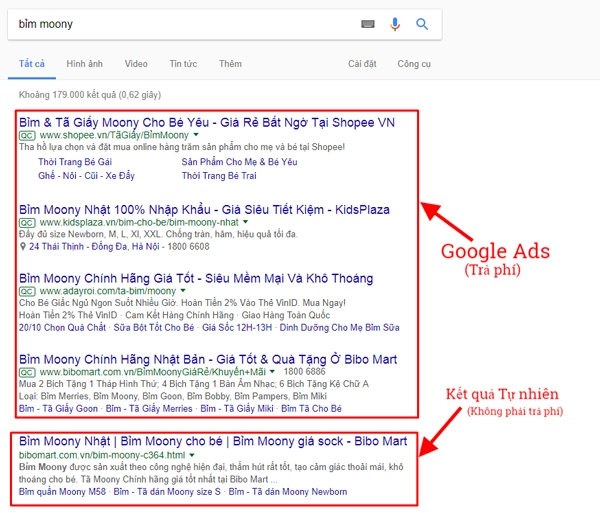600x513 pixels.
Task: Click the 'Khoảng 179.000 kết quả' result count
Action: [90, 95]
